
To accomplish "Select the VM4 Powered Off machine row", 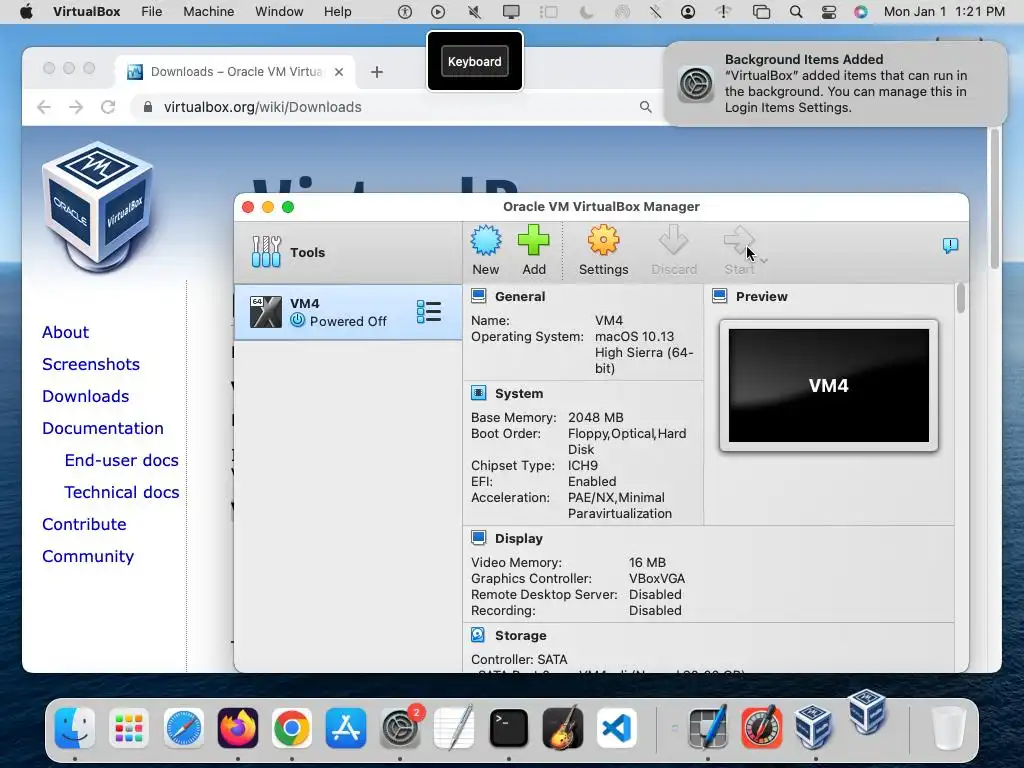I will point(348,312).
